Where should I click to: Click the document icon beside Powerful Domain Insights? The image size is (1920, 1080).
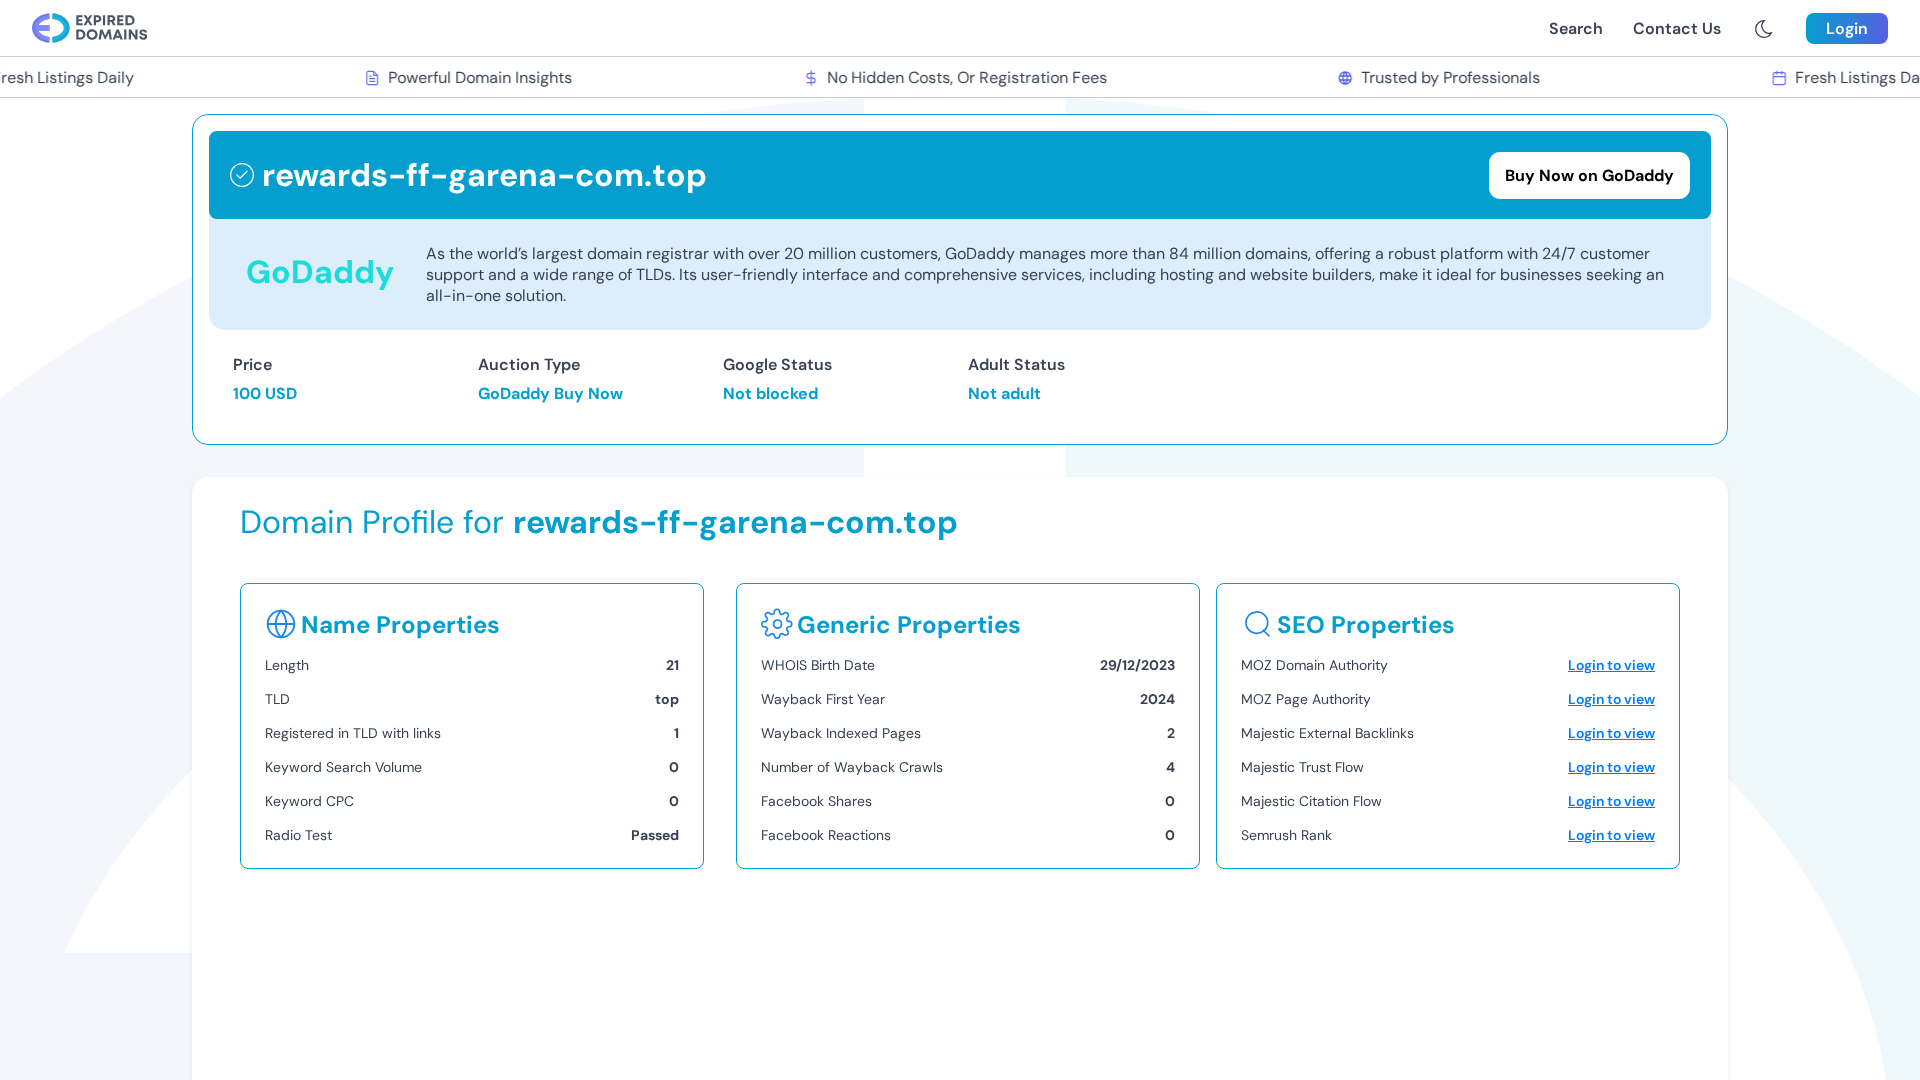(x=372, y=78)
